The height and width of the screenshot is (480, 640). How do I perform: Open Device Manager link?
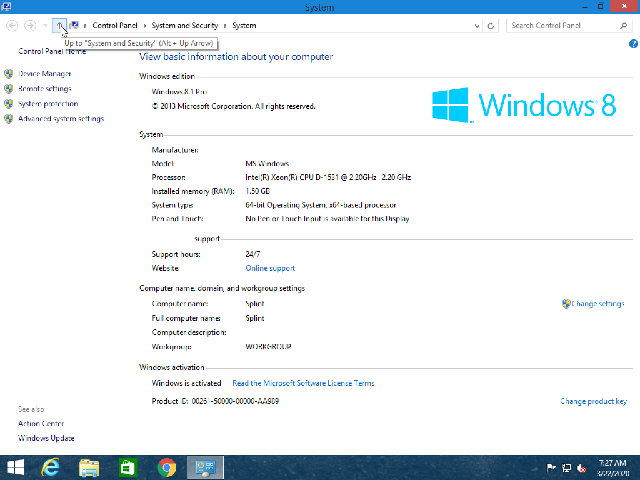point(44,74)
